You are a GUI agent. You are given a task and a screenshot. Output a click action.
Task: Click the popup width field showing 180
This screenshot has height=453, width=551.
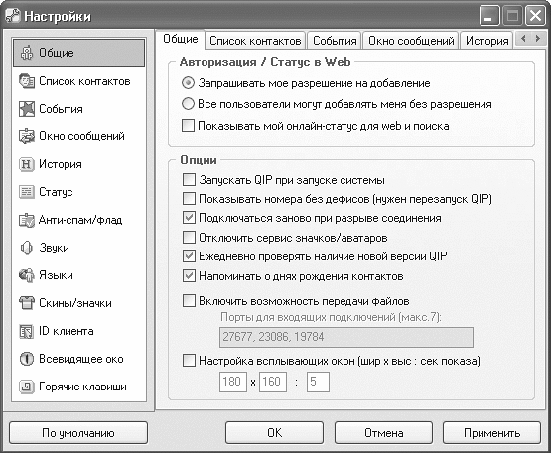[233, 382]
